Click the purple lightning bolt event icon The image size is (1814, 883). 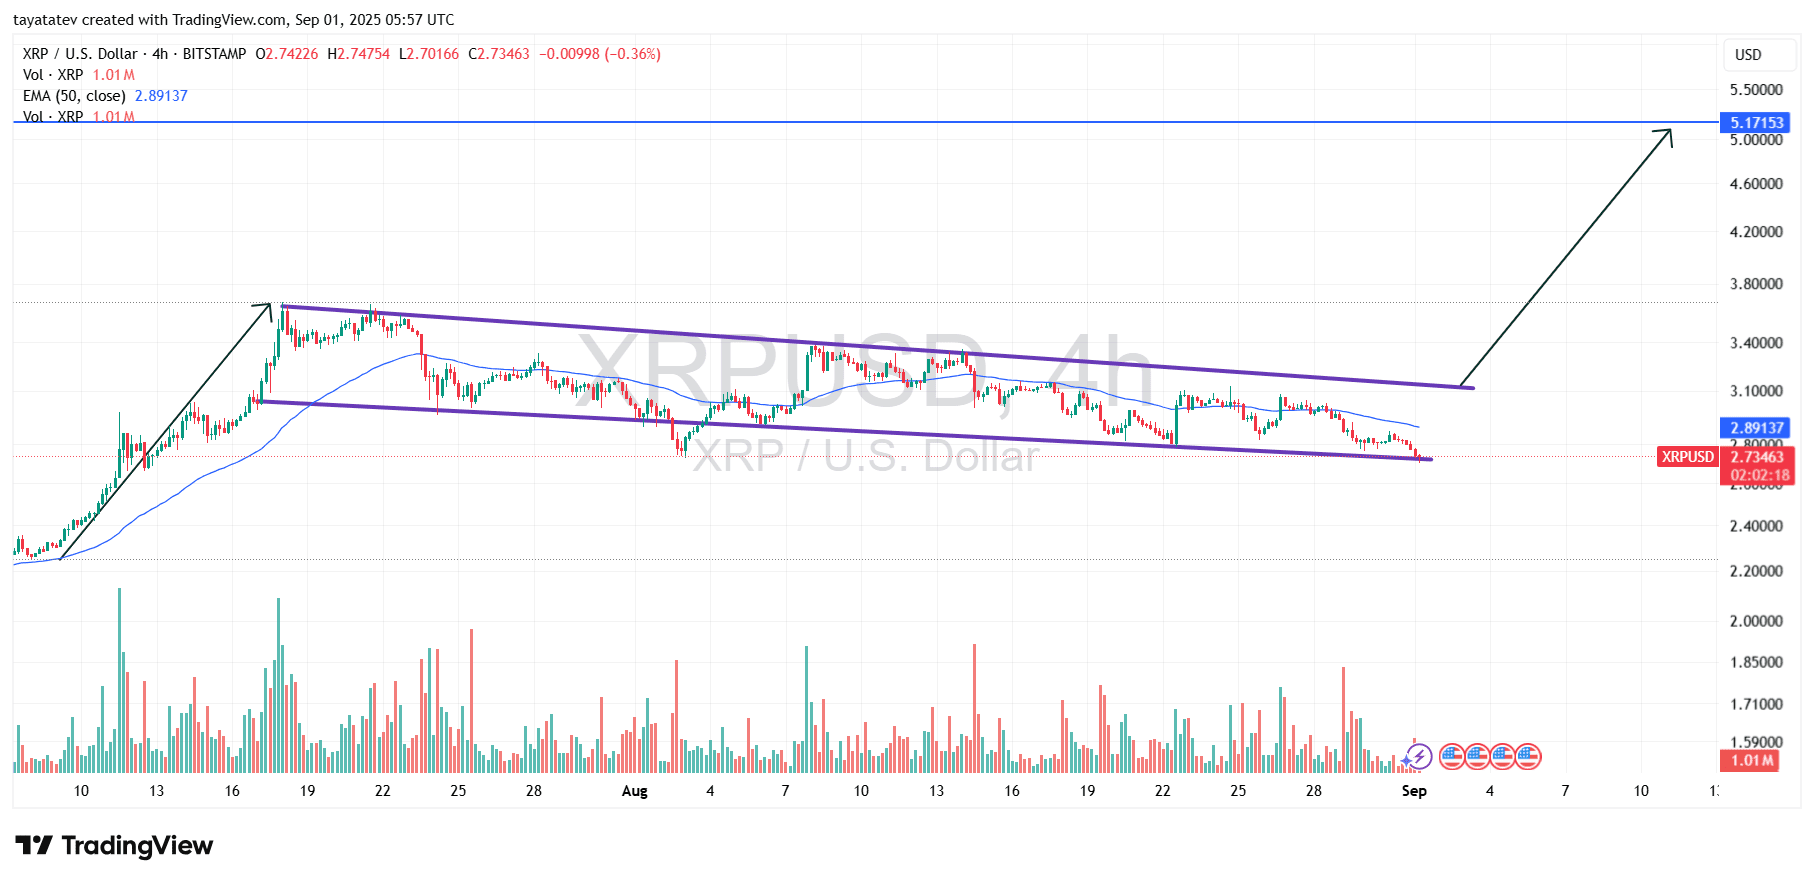point(1418,756)
